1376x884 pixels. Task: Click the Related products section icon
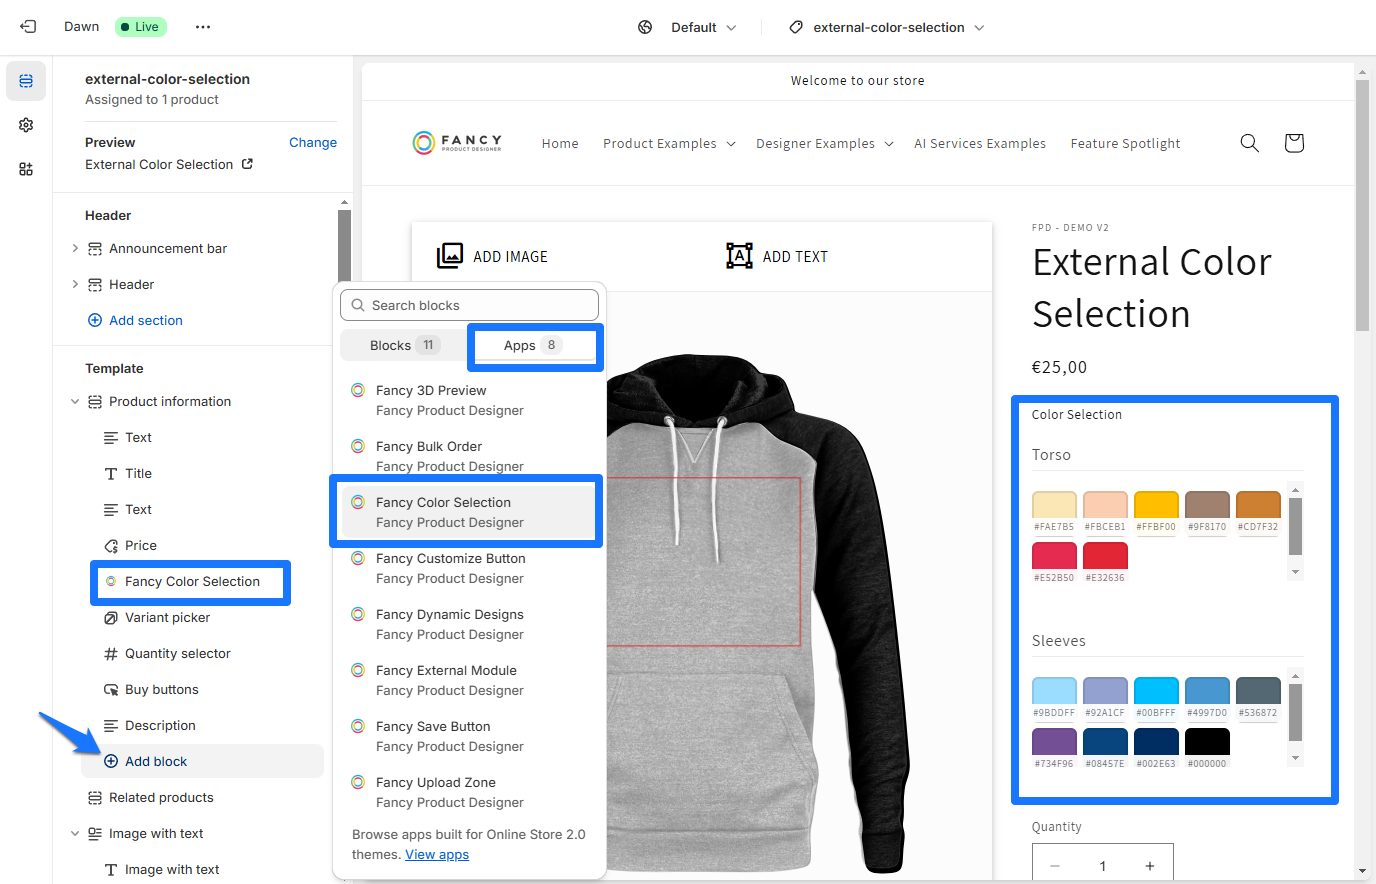[x=95, y=797]
